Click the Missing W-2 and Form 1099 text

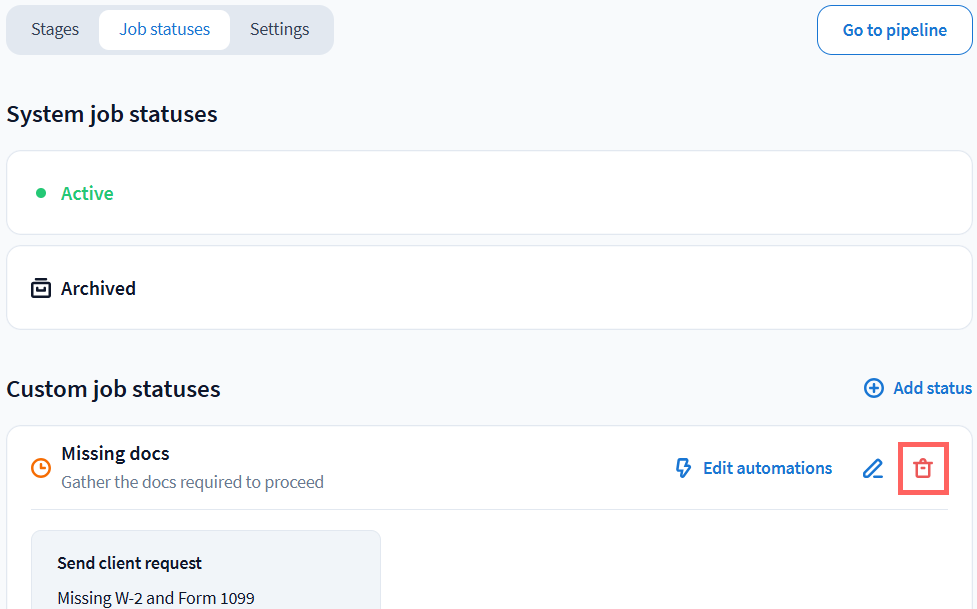click(156, 598)
